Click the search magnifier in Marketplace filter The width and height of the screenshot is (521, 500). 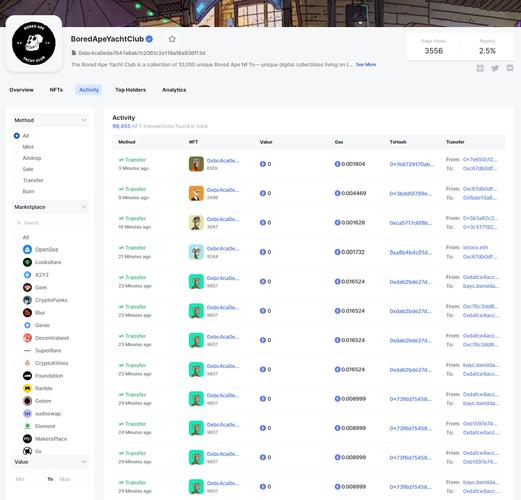click(x=19, y=223)
